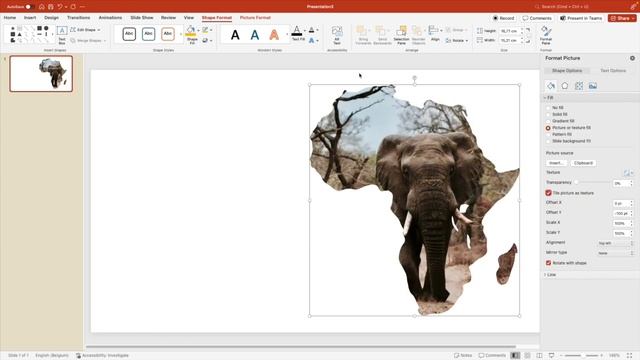Click the Insert... picture source button
640x360 pixels.
(556, 163)
